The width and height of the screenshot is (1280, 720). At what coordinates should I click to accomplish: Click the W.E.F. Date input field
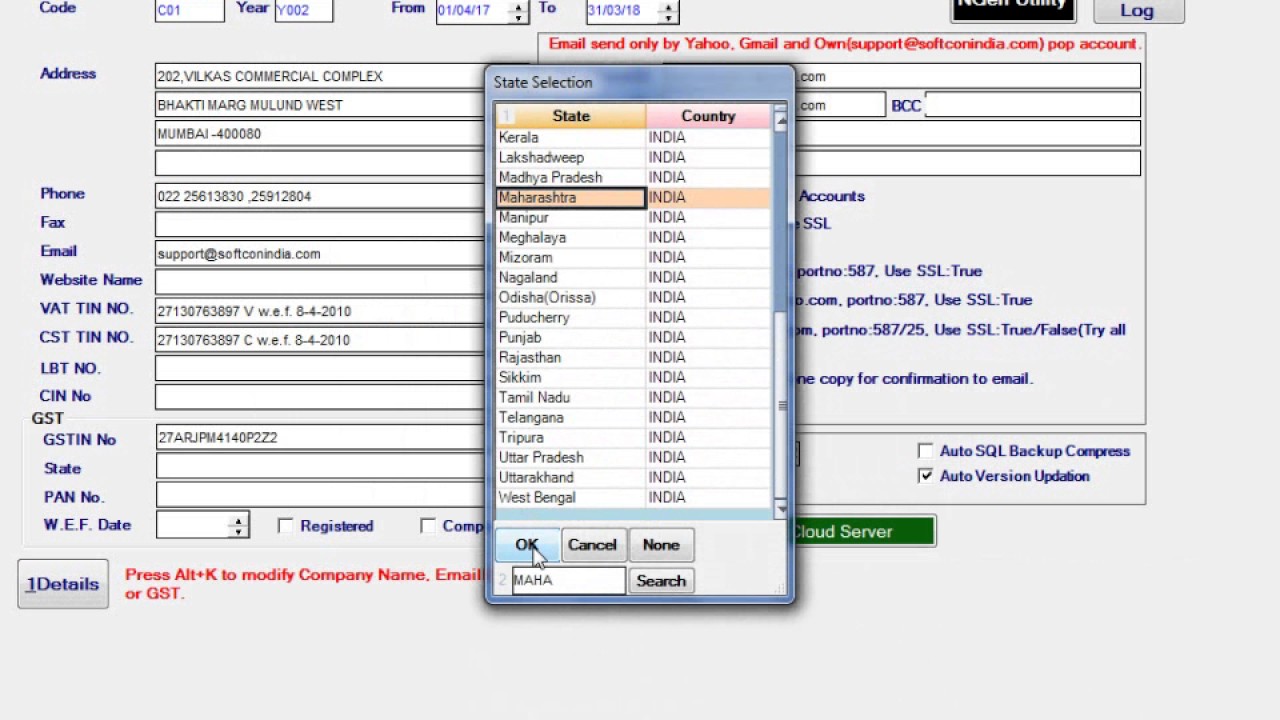(x=192, y=525)
